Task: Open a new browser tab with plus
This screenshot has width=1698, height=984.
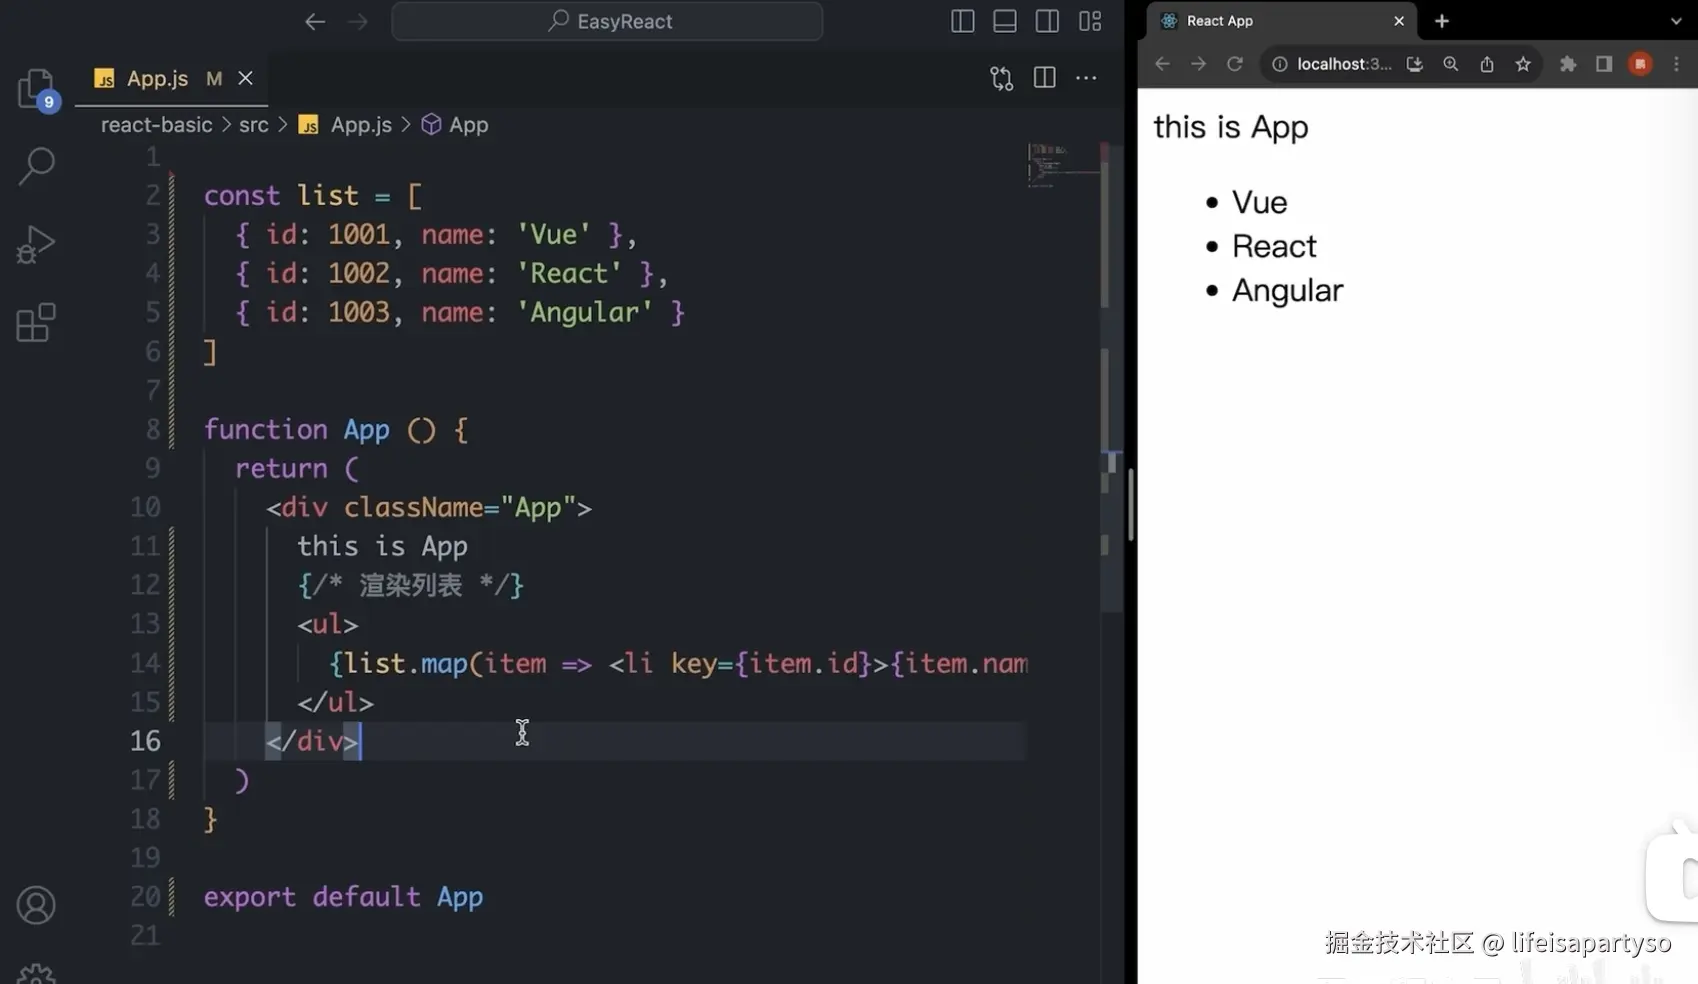Action: coord(1441,21)
